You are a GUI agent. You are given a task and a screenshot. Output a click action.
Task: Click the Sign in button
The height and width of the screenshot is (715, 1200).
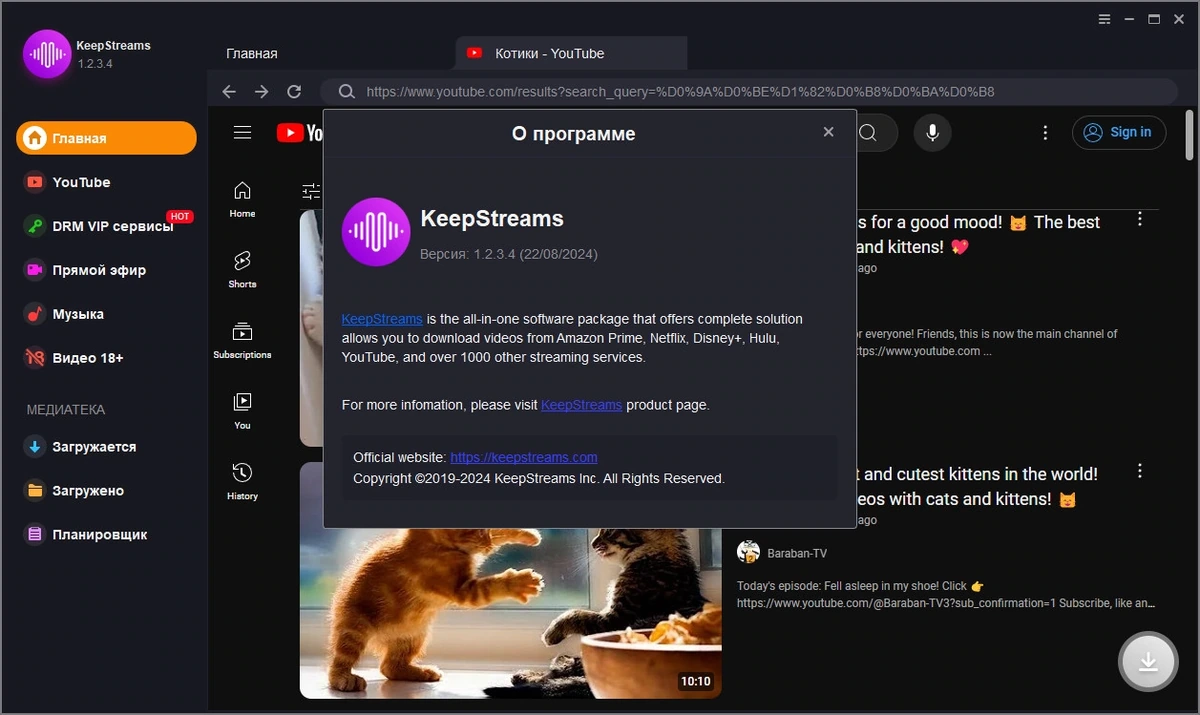coord(1119,132)
